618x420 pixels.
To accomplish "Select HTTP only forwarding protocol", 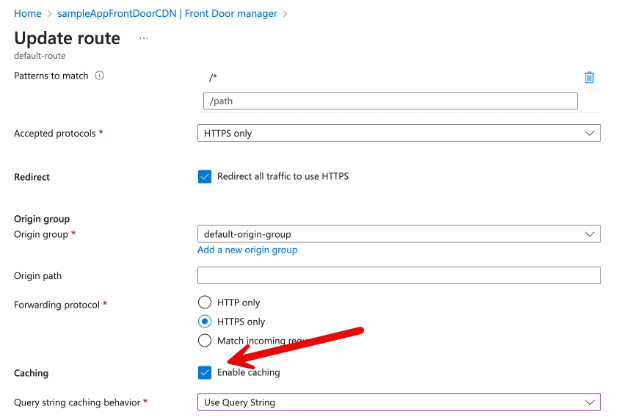I will click(x=205, y=302).
